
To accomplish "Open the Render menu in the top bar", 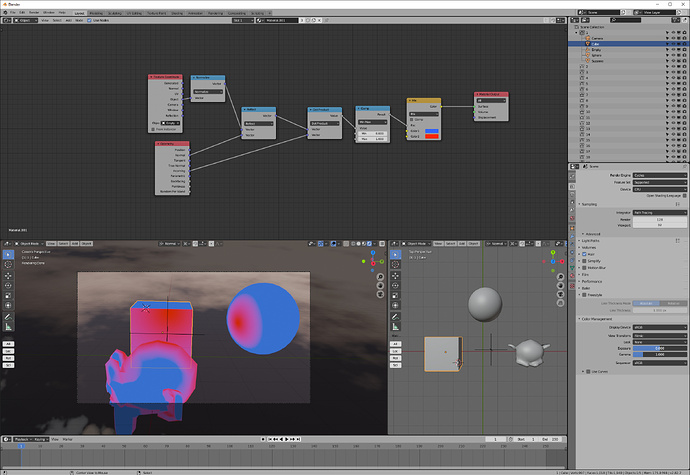I will (x=34, y=13).
